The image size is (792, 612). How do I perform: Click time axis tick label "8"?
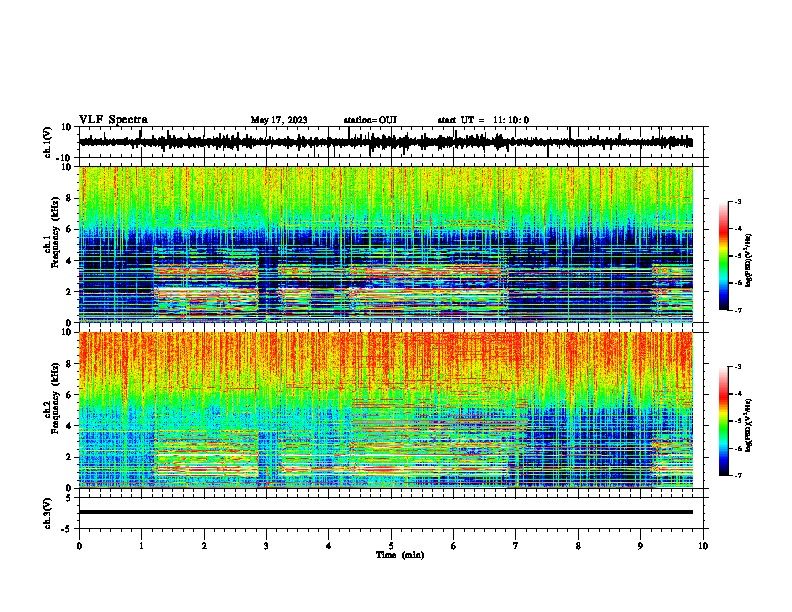point(578,546)
